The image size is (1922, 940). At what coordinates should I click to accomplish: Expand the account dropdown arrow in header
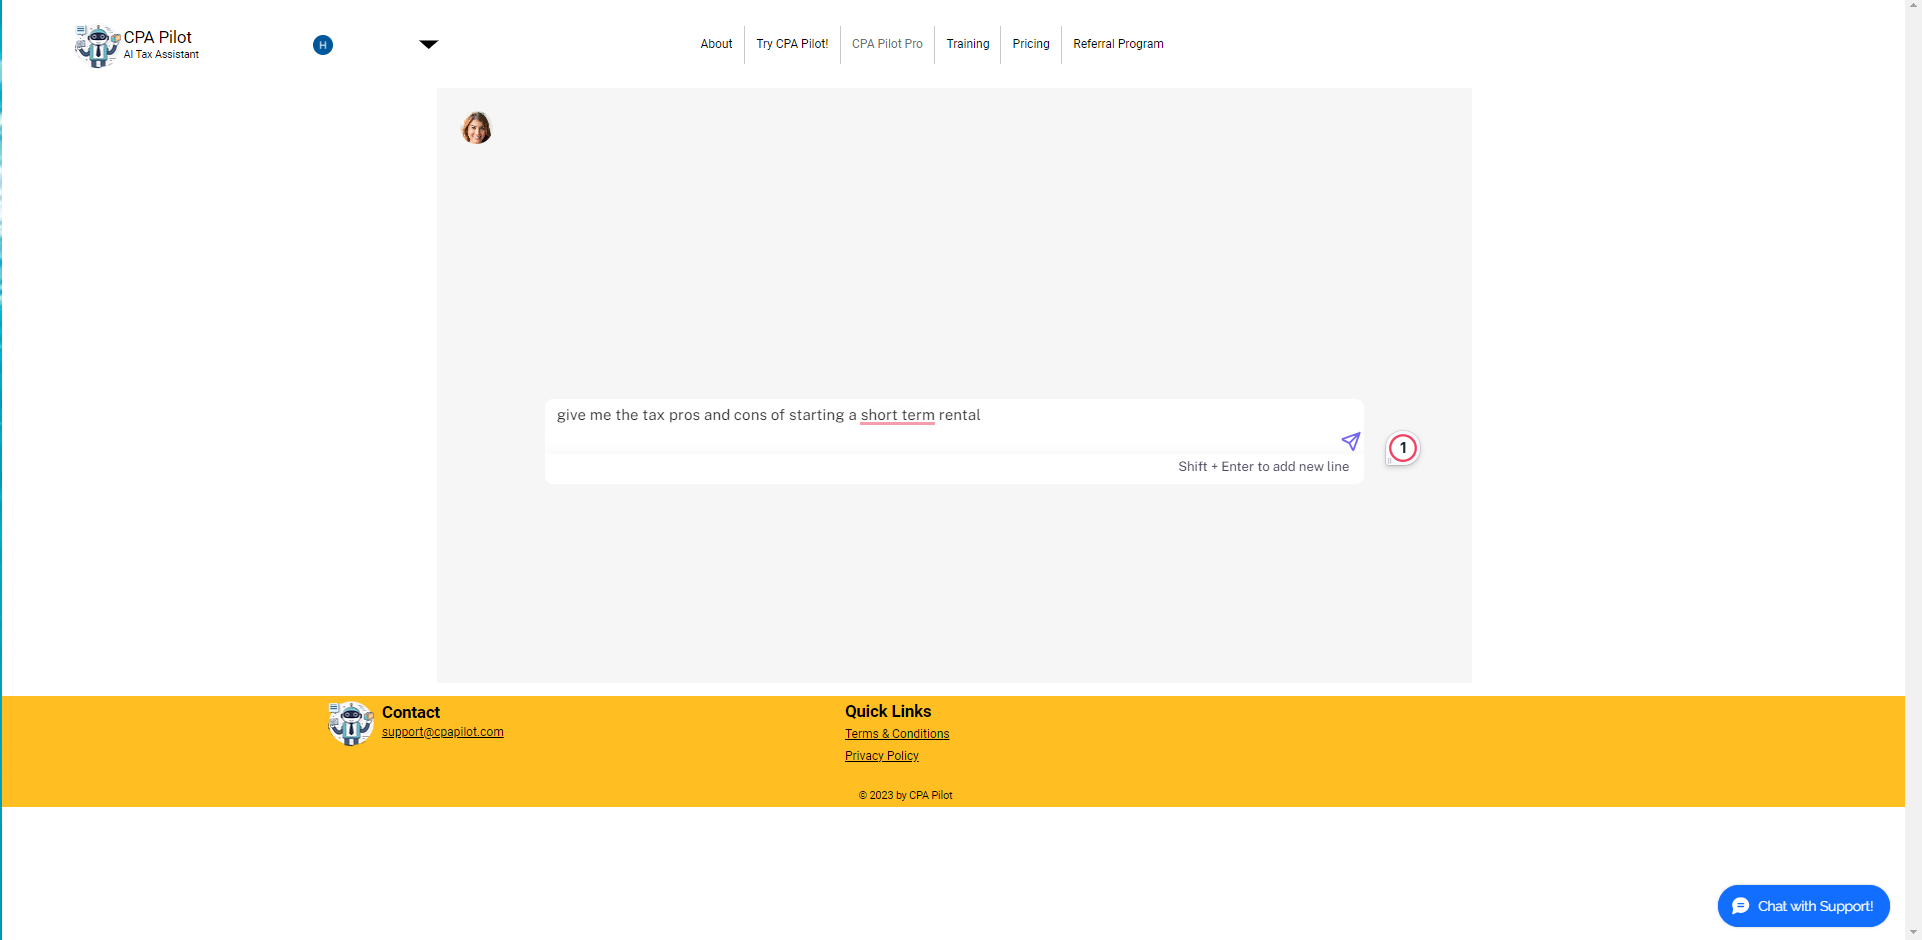[429, 44]
